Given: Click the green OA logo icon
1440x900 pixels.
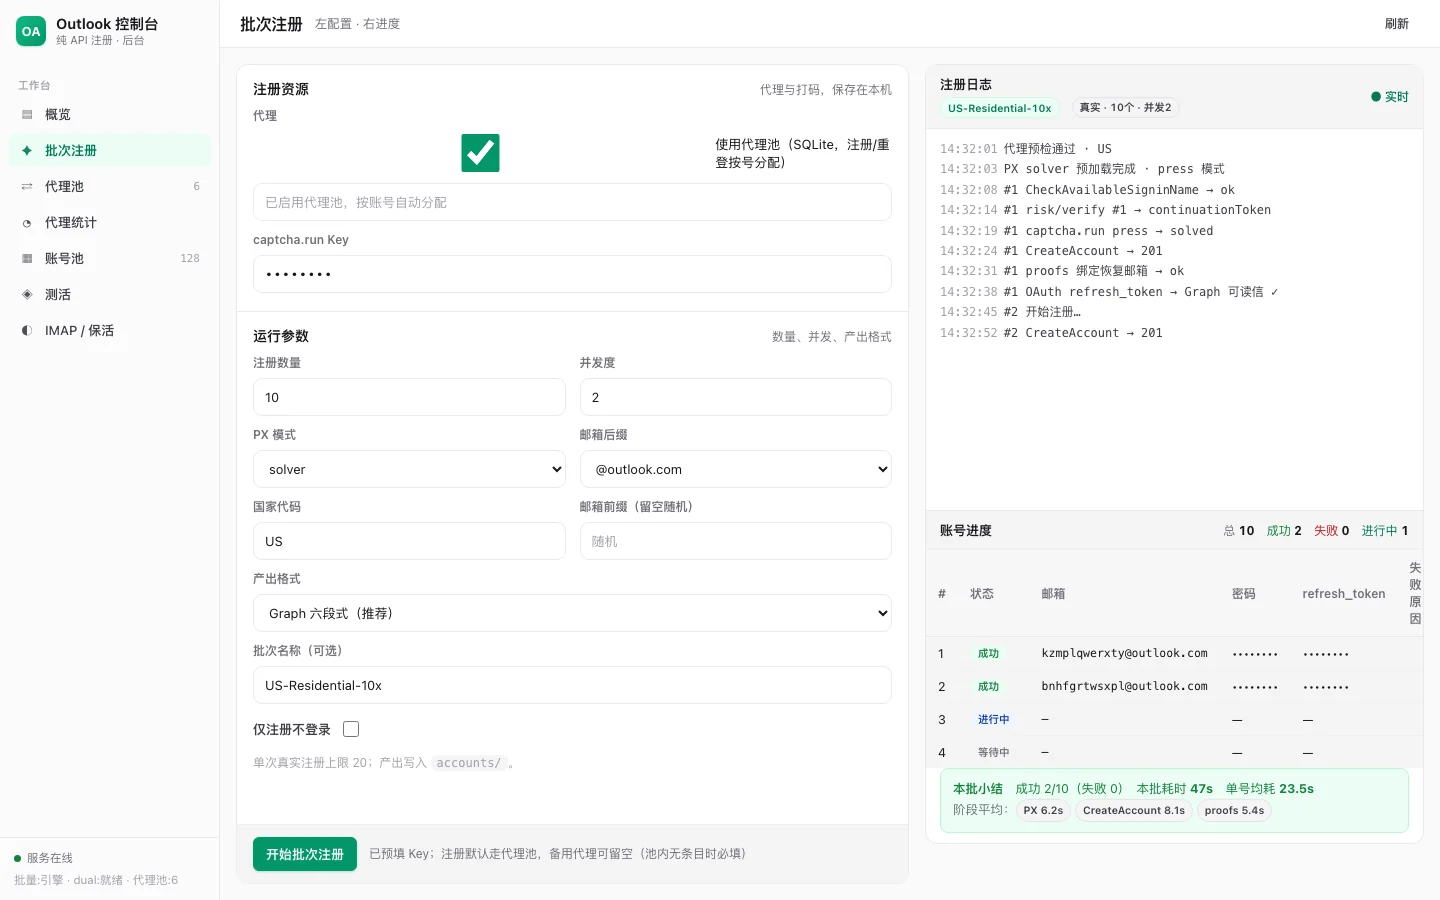Looking at the screenshot, I should (x=31, y=31).
